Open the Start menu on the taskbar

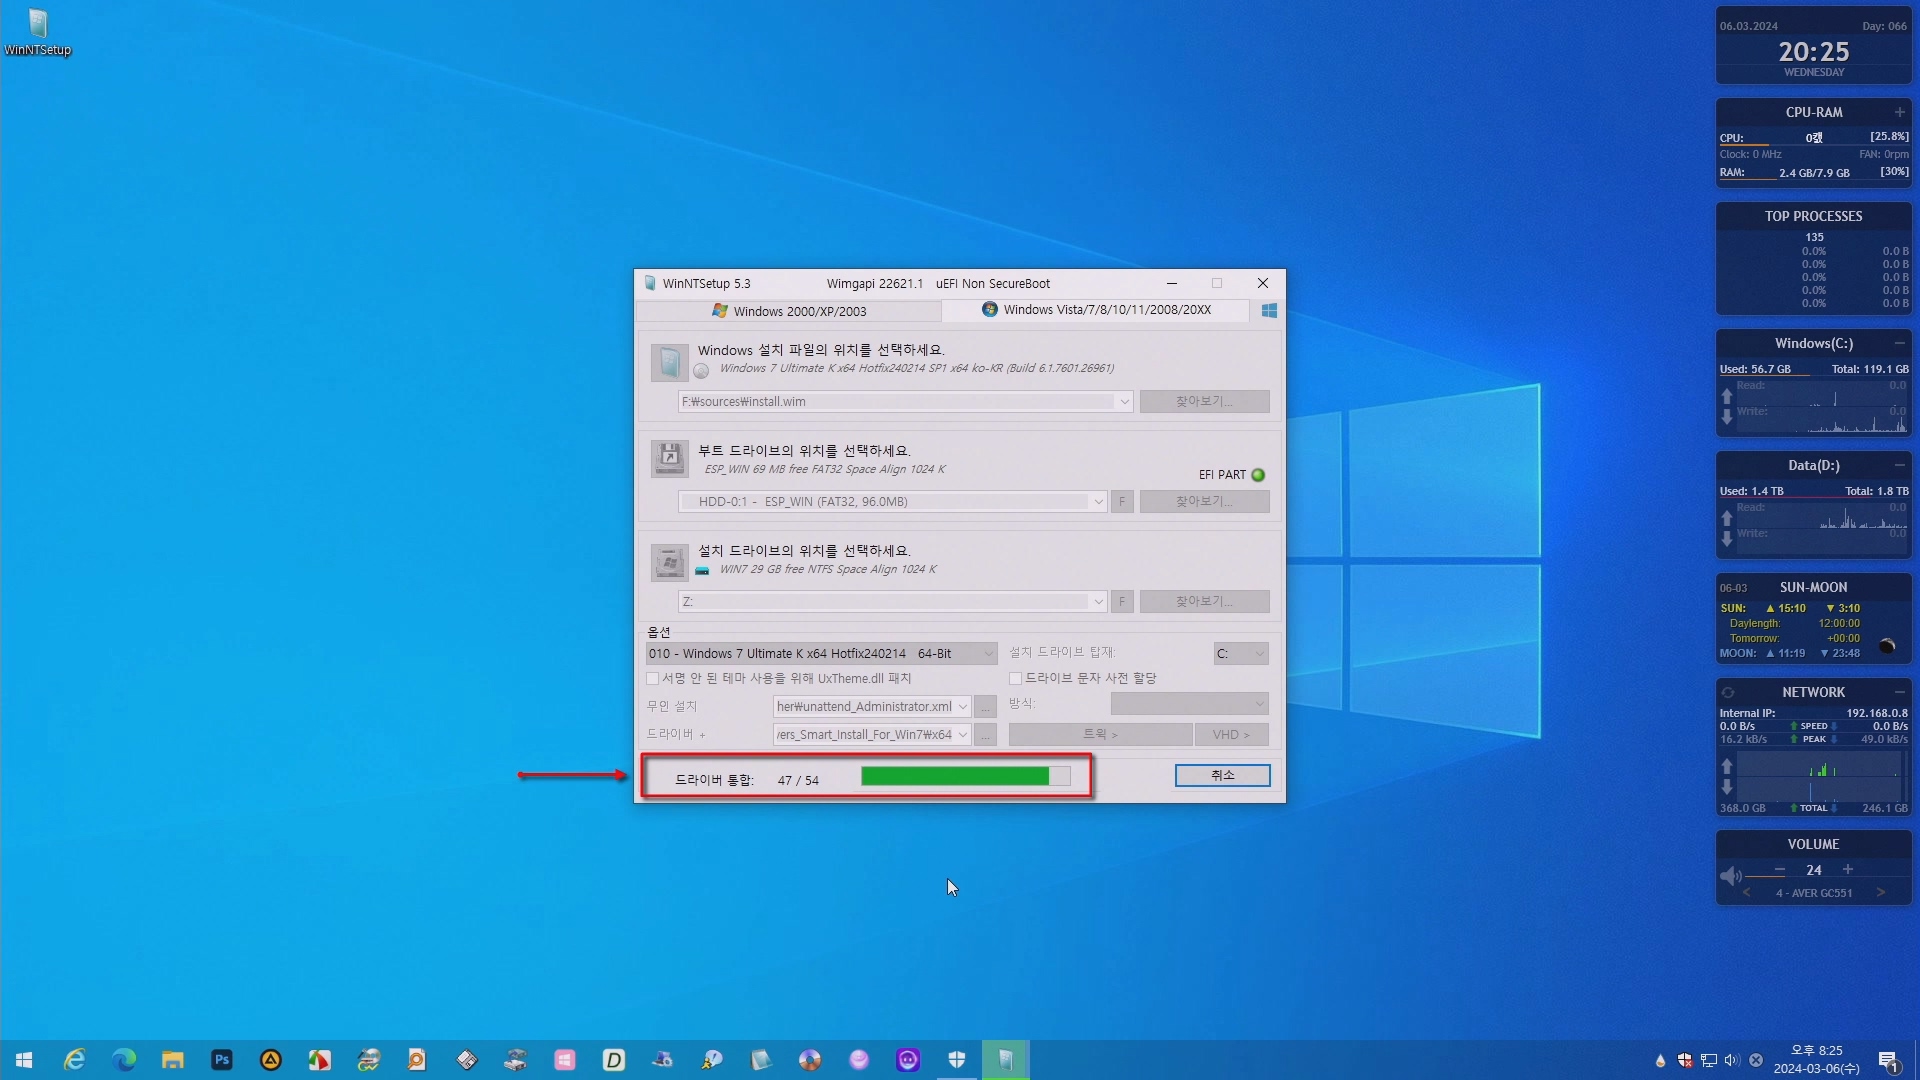coord(24,1060)
